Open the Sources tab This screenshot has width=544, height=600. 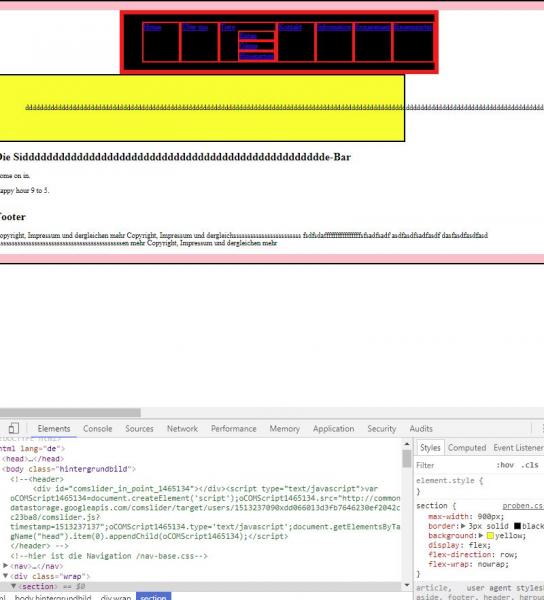click(139, 429)
